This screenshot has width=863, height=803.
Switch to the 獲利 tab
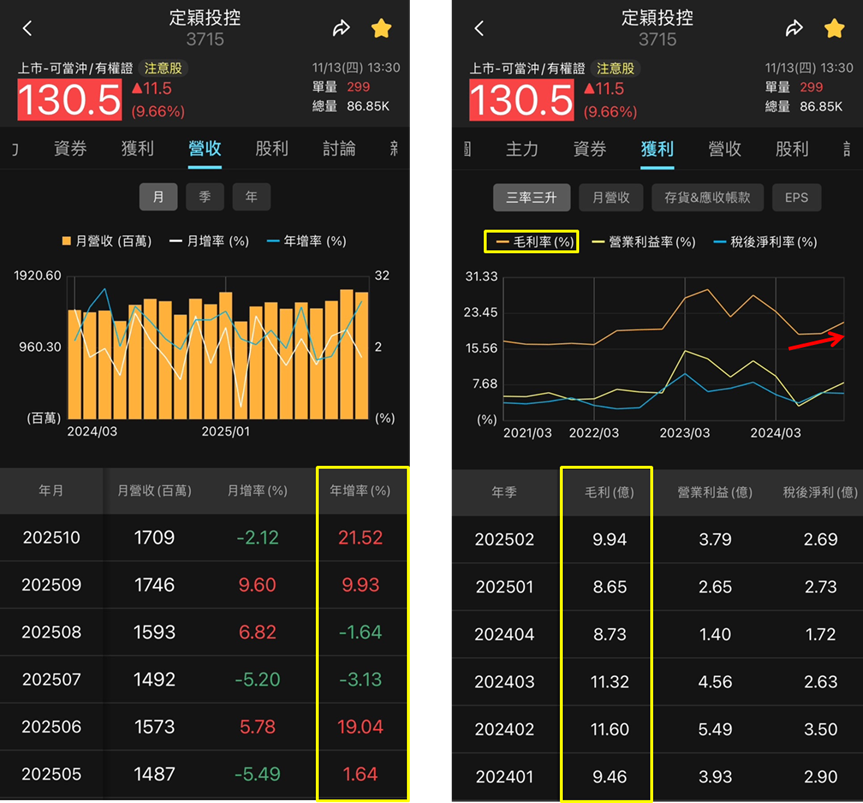137,149
